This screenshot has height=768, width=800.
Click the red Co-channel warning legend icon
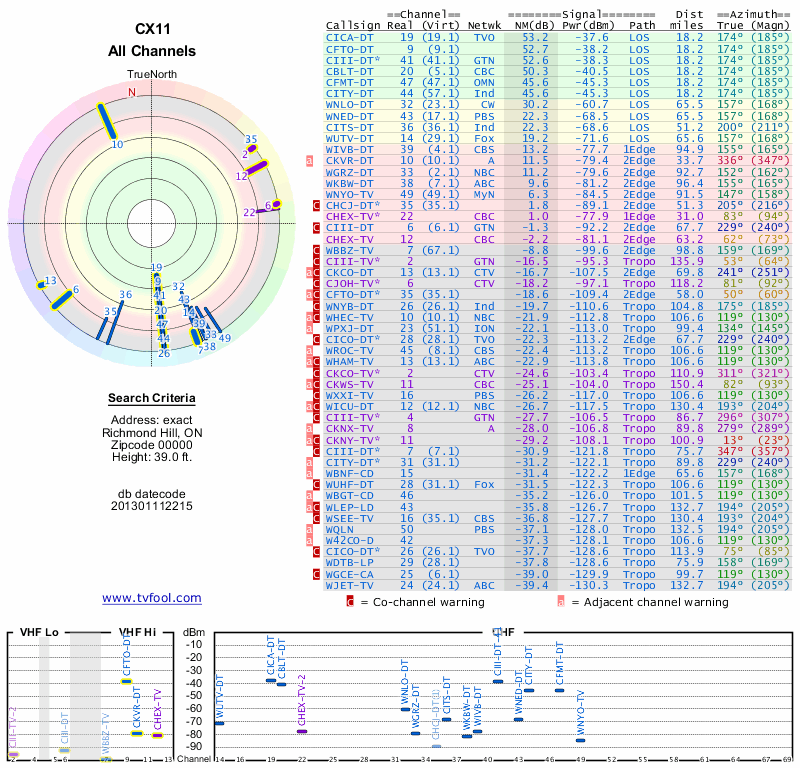350,601
